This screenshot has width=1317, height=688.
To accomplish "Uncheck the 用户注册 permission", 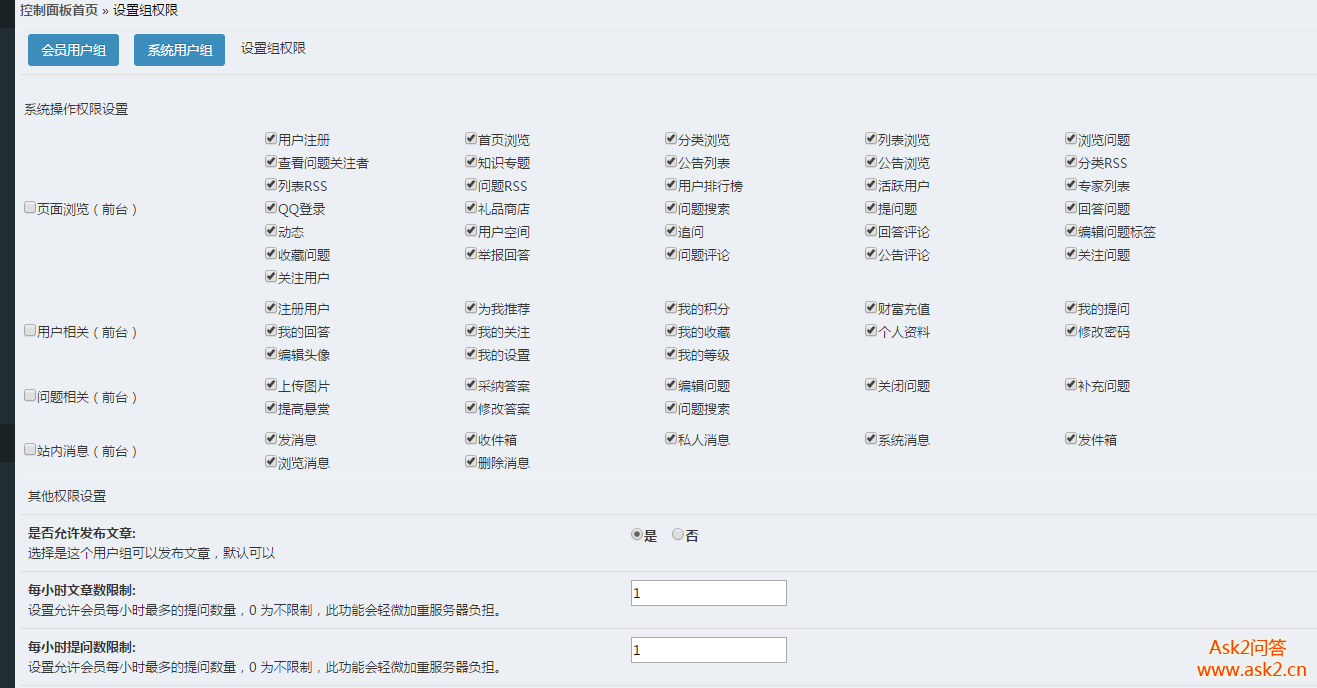I will (271, 139).
